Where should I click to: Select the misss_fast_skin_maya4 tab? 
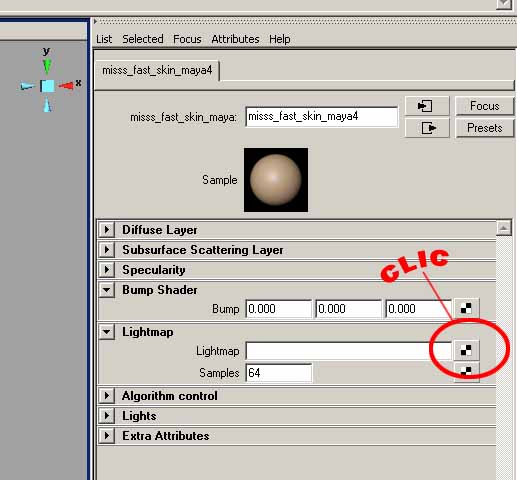[157, 70]
